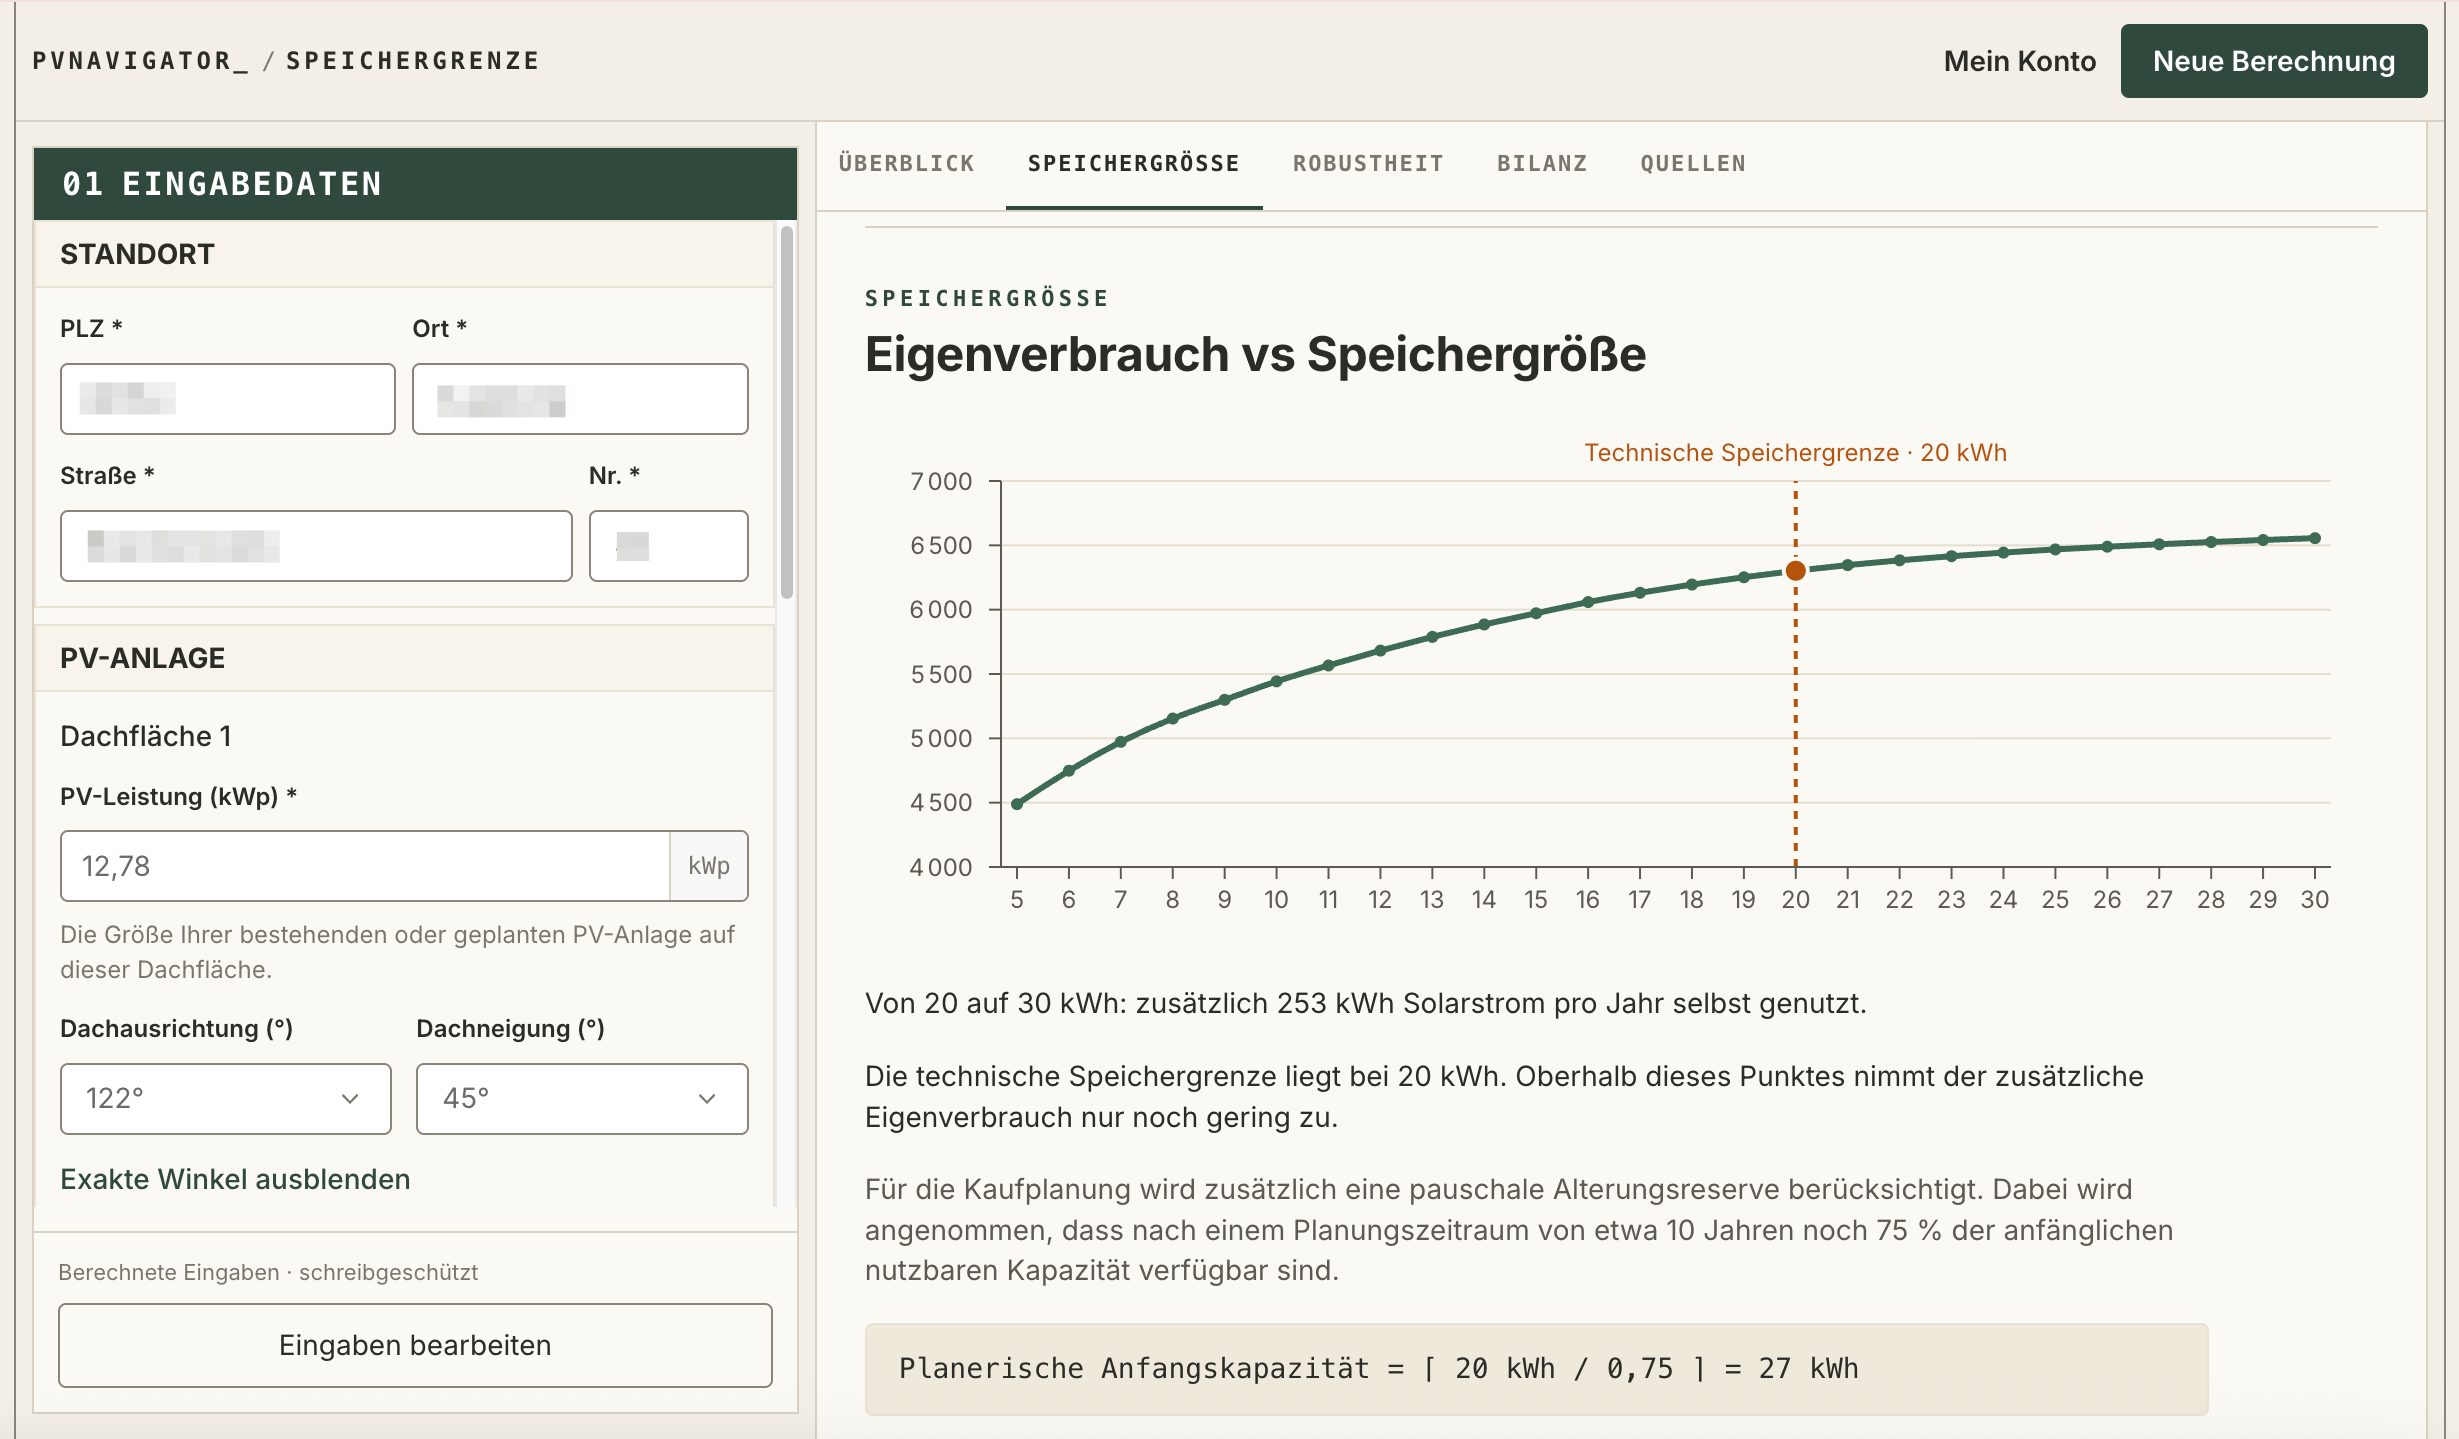The height and width of the screenshot is (1439, 2459).
Task: Switch to the Robustheit tab
Action: point(1368,164)
